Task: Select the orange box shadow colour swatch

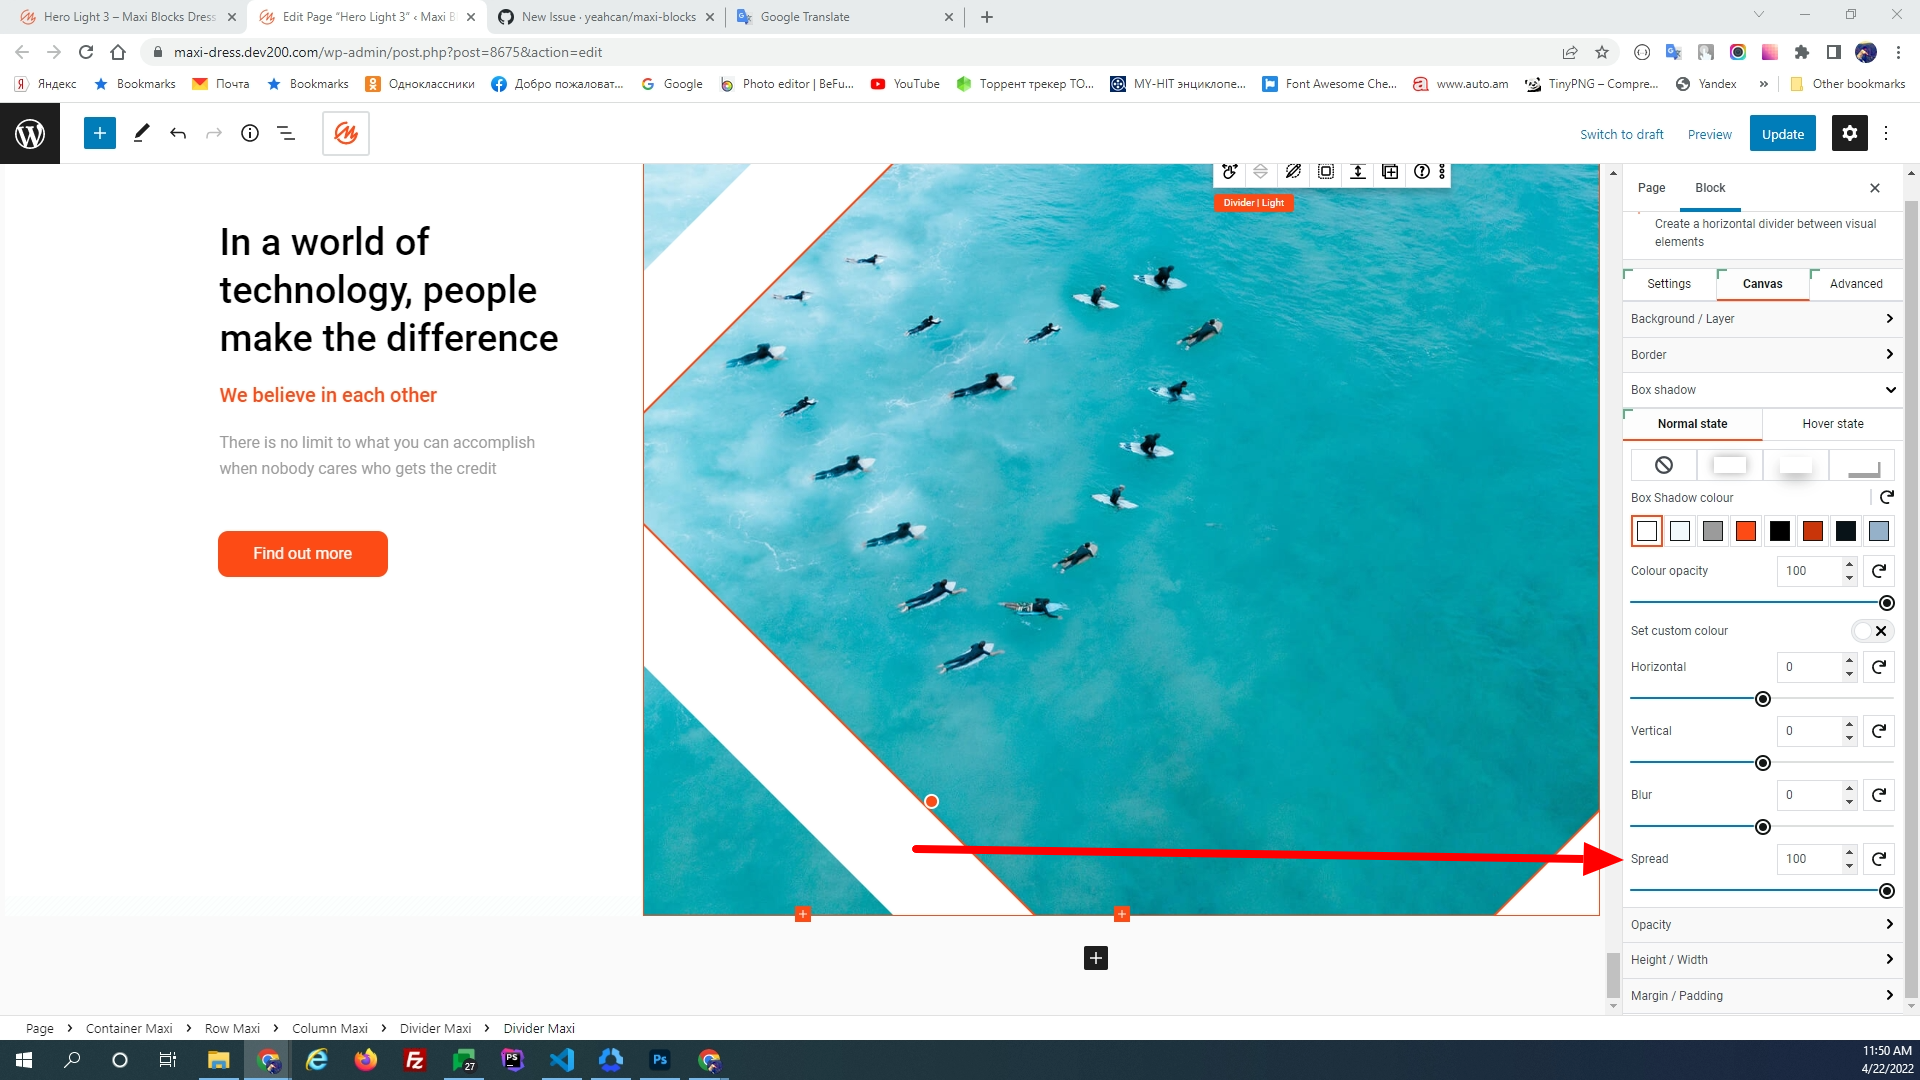Action: 1746,531
